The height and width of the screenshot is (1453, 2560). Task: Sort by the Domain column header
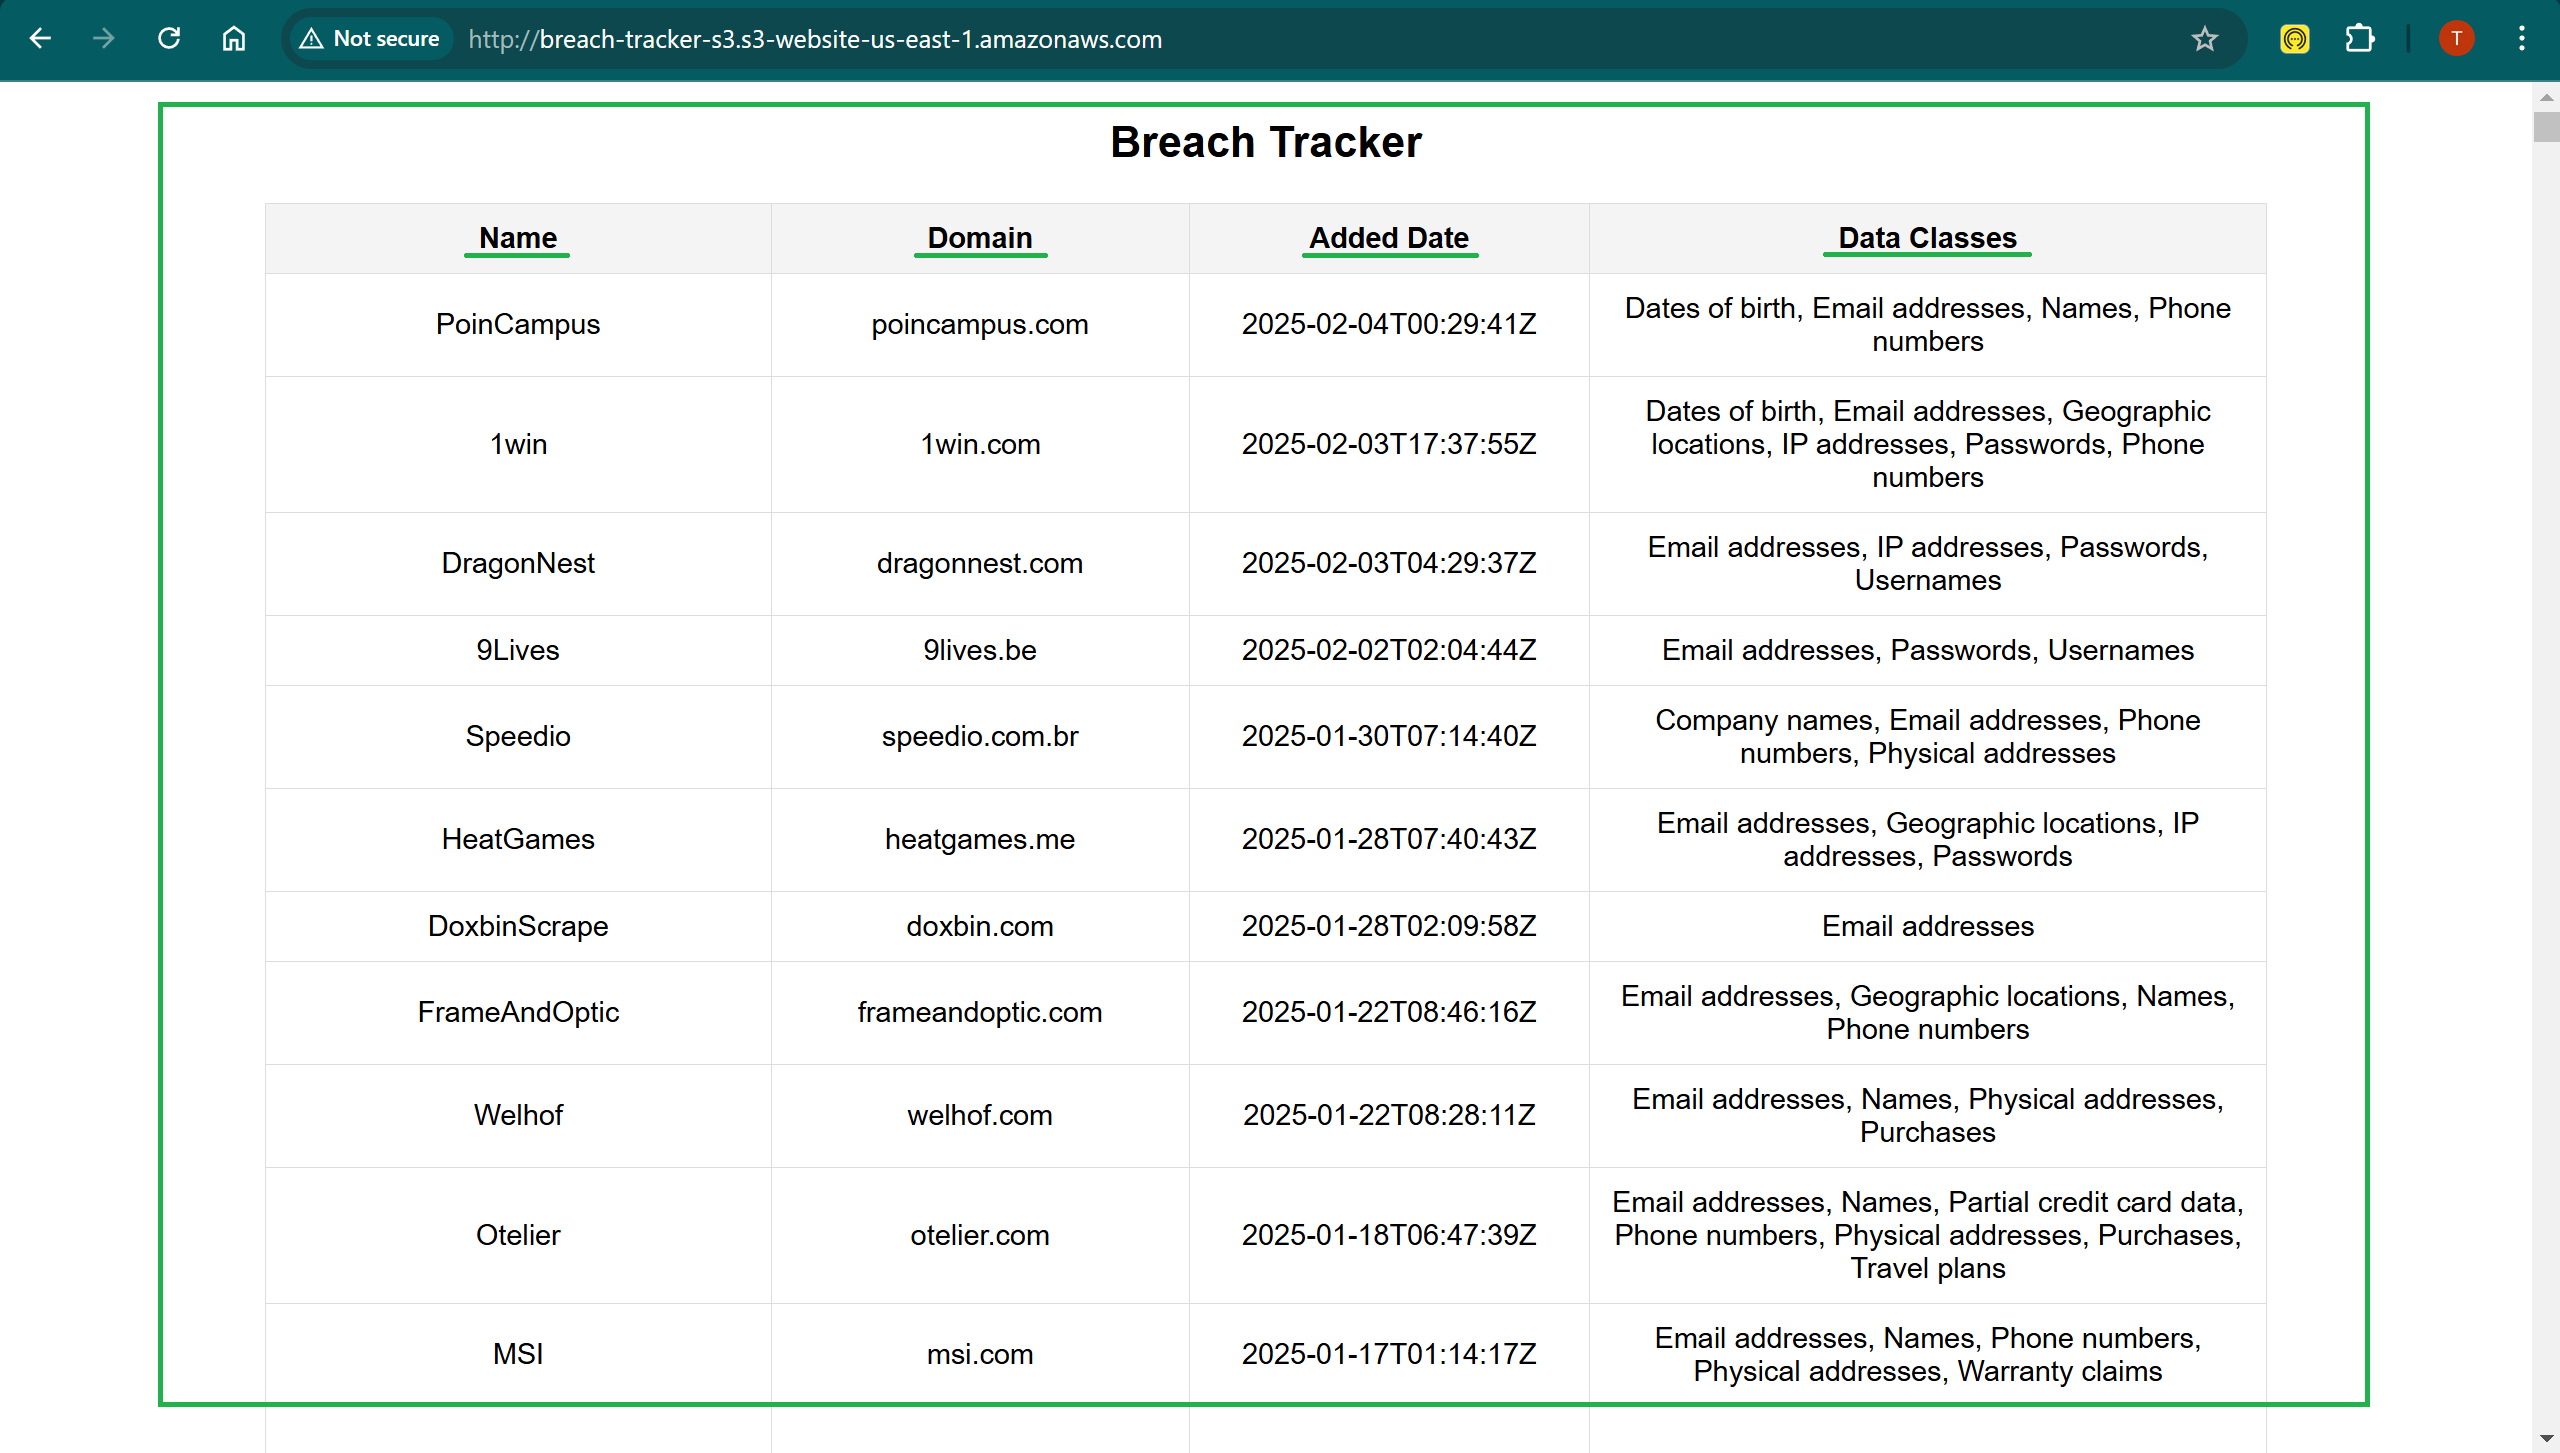(980, 238)
